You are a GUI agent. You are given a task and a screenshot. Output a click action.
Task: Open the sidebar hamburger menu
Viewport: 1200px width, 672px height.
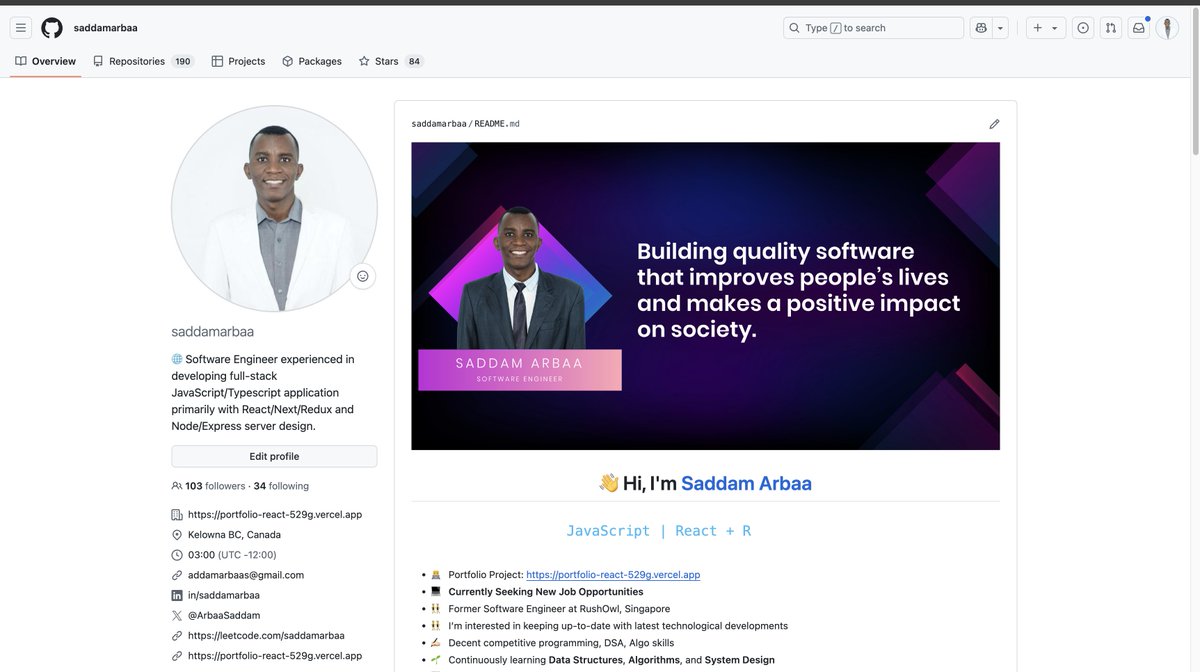point(20,27)
